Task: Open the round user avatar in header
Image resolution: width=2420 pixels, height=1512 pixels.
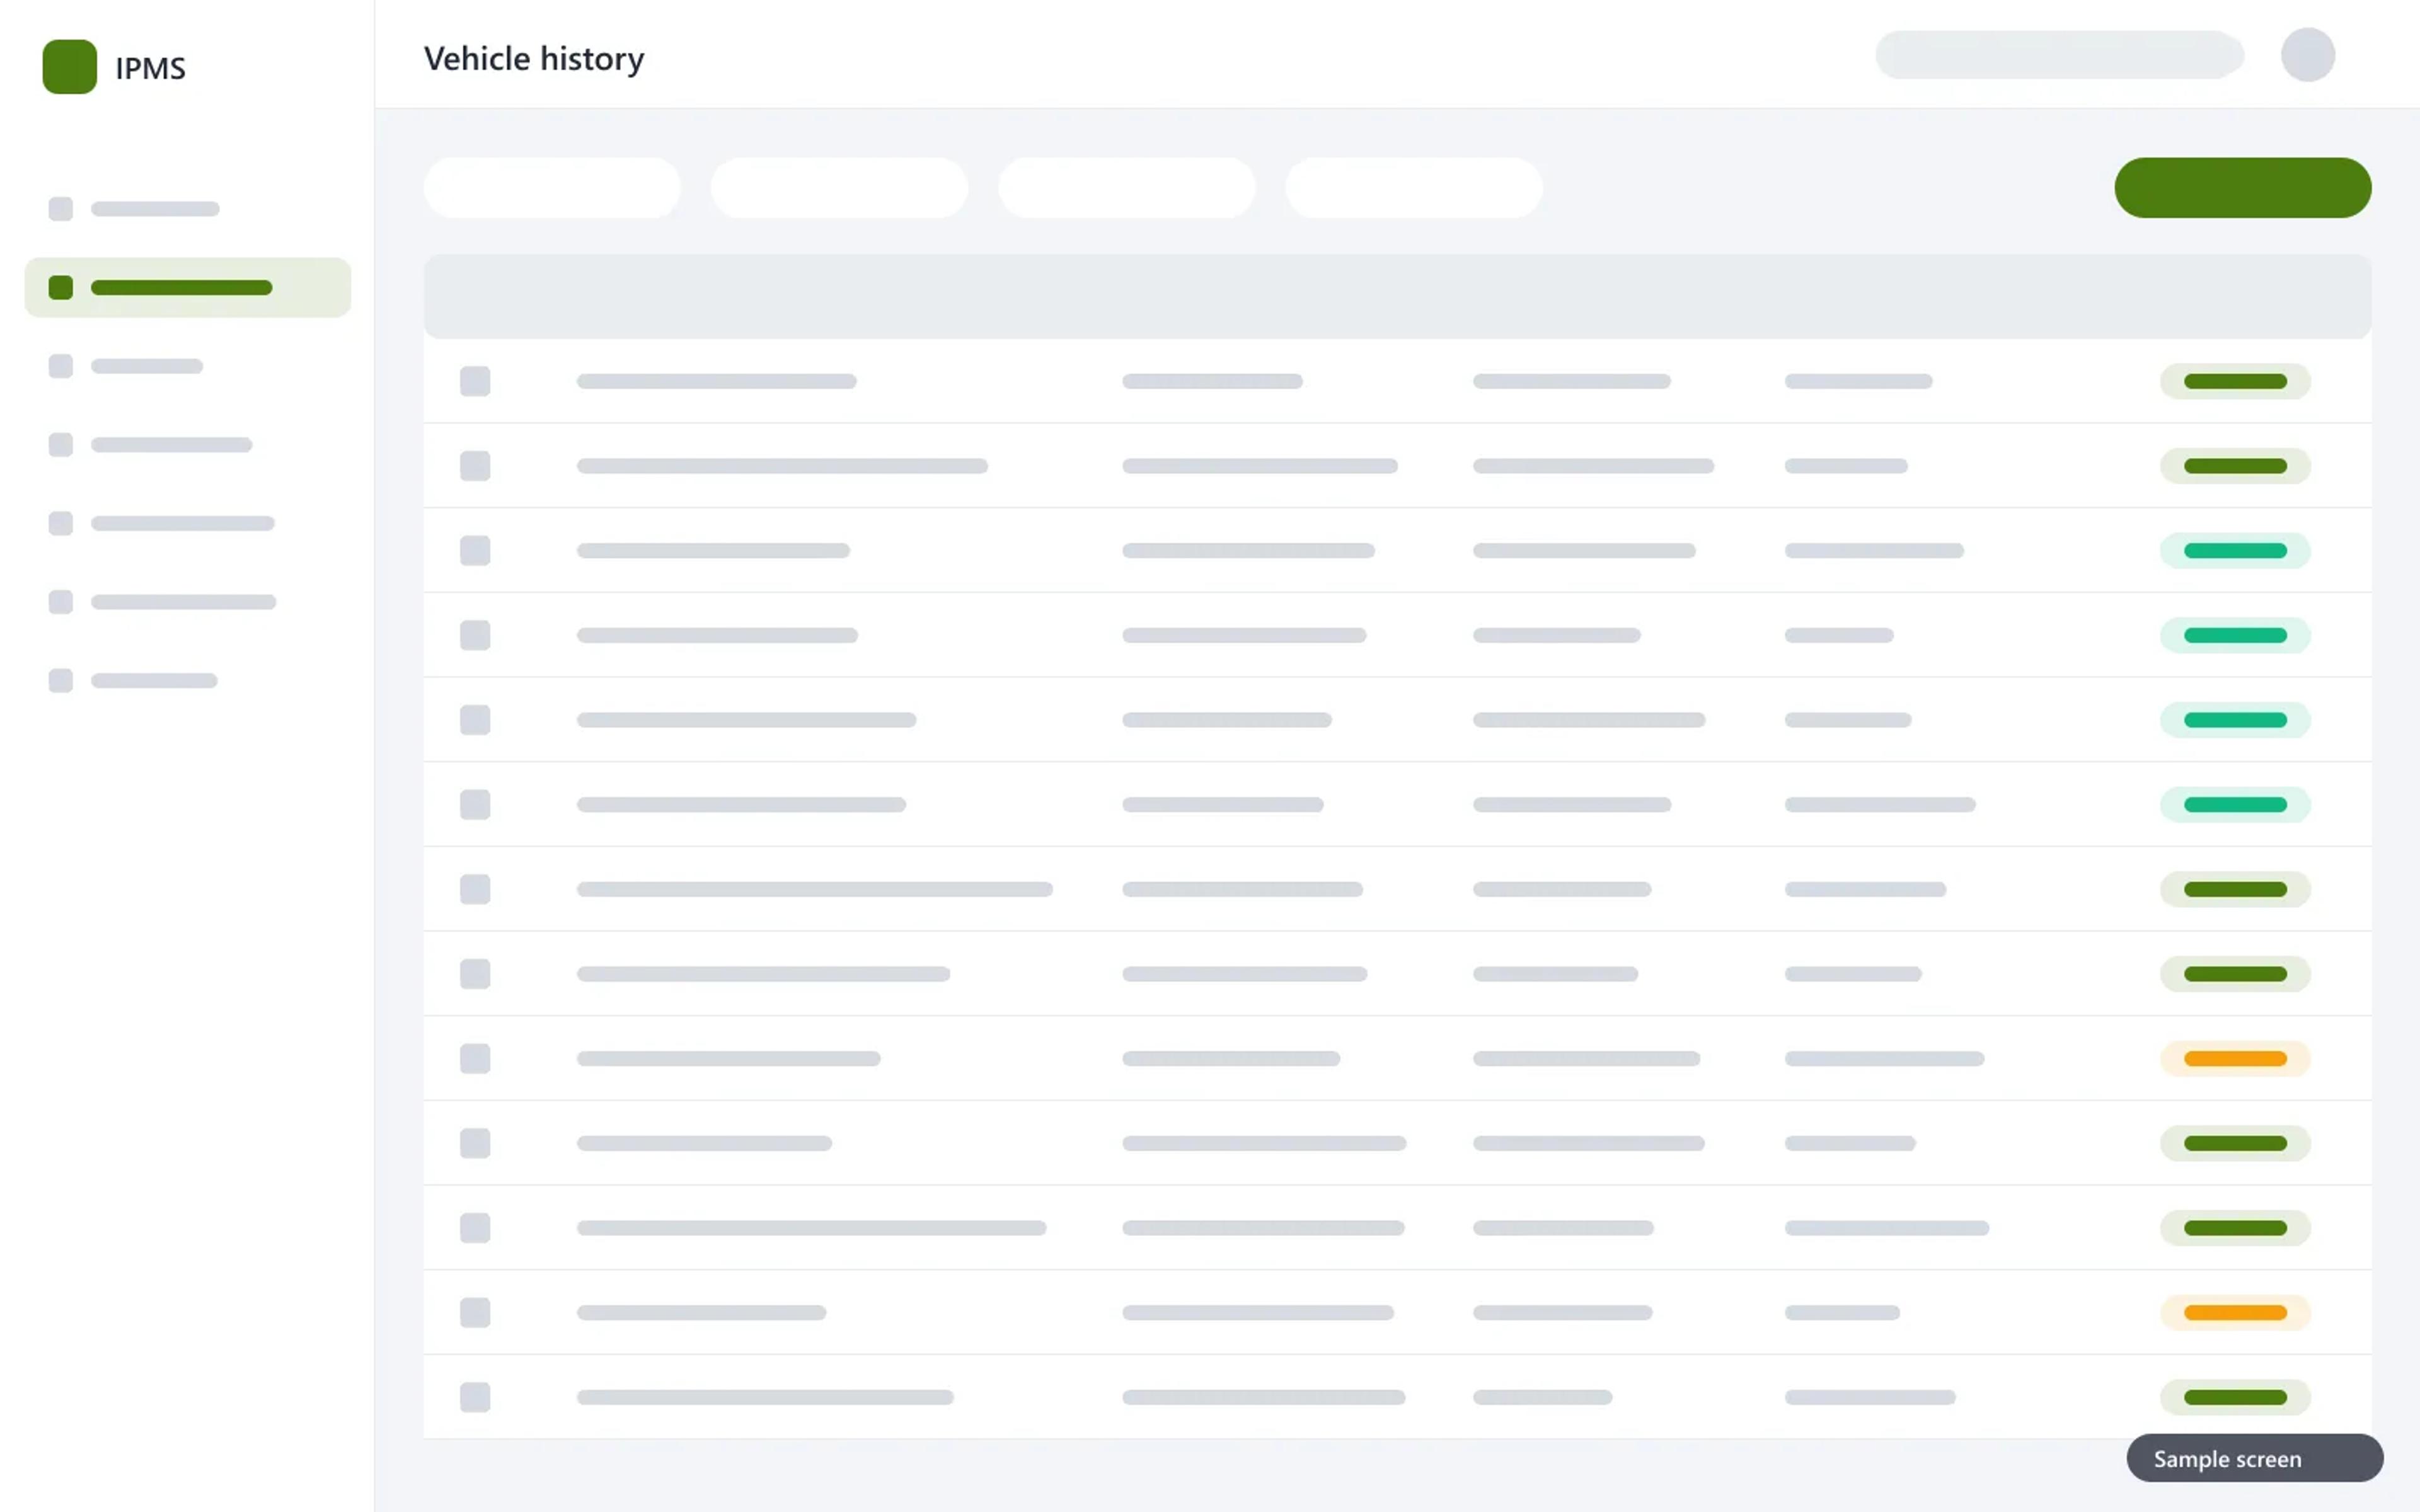Action: point(2307,55)
